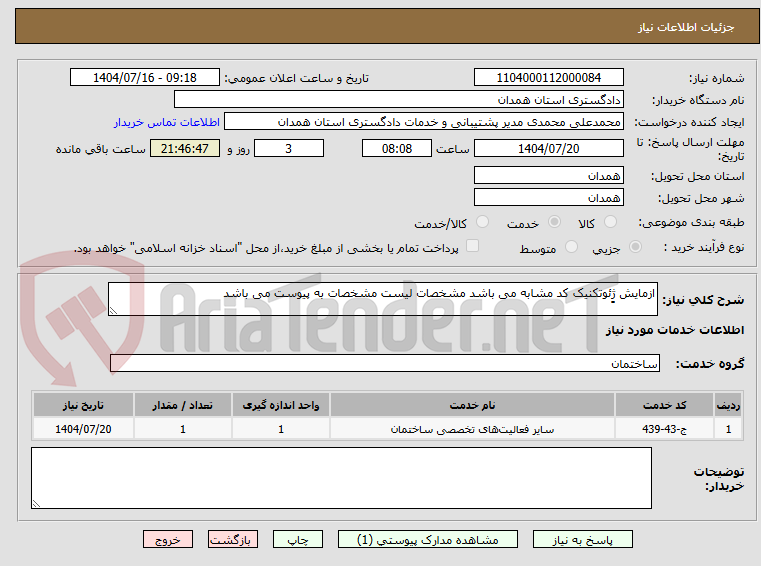Click the خروج exit button
The width and height of the screenshot is (761, 566).
(167, 539)
